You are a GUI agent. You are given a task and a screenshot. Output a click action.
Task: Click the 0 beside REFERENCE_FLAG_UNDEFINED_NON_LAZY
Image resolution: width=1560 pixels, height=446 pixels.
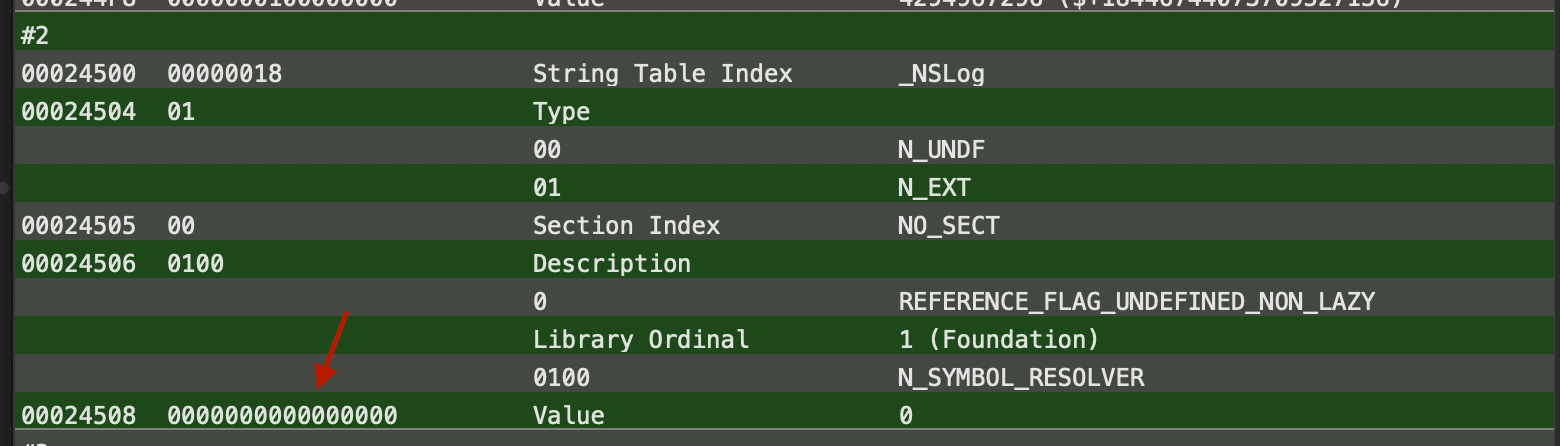(x=540, y=302)
